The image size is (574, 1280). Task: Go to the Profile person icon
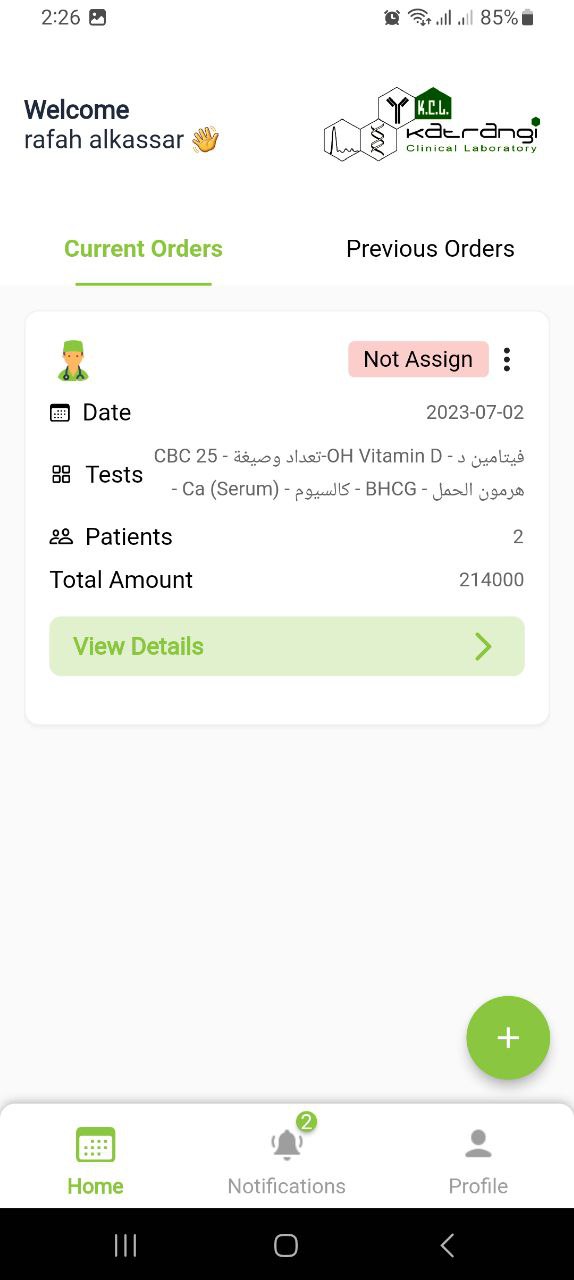pos(478,1144)
